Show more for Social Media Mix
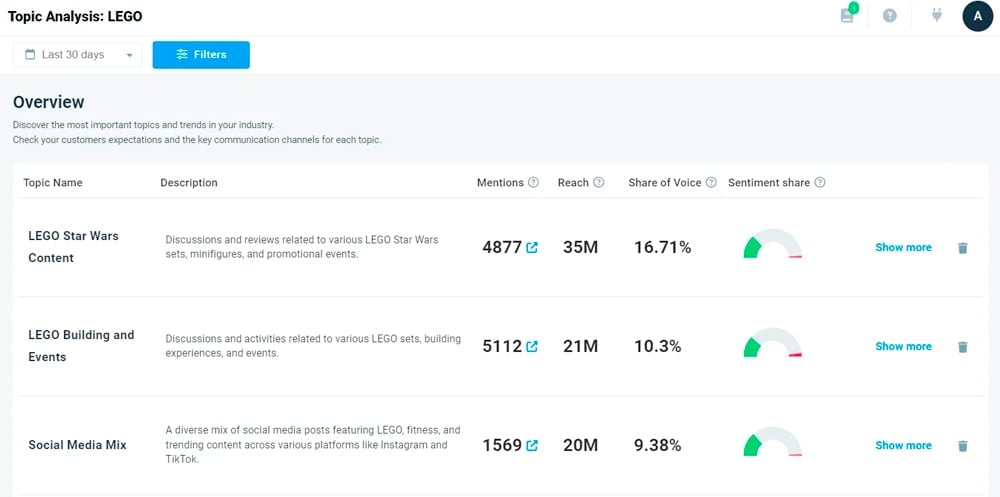 (x=903, y=445)
